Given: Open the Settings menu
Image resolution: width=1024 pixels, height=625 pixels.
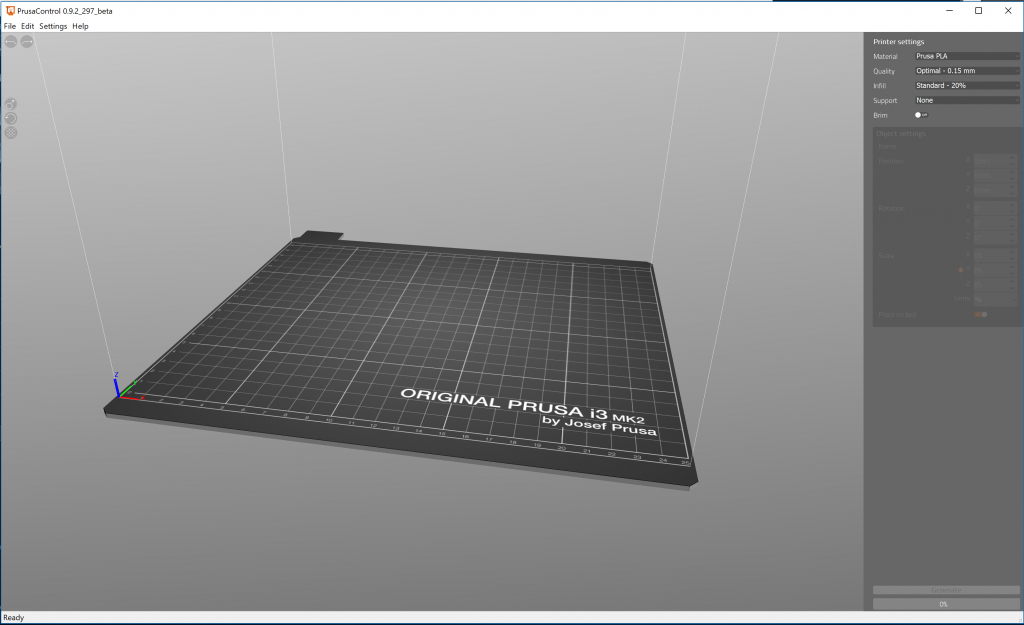Looking at the screenshot, I should point(53,26).
